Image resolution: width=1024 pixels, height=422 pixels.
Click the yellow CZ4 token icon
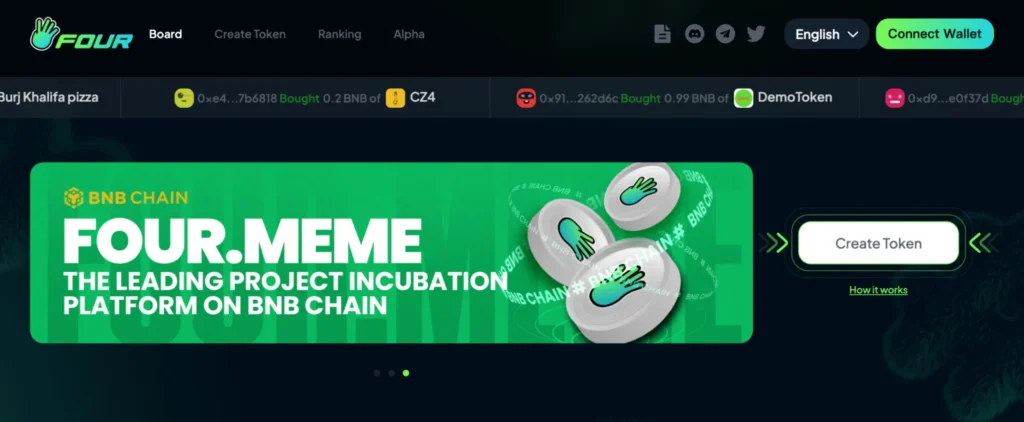(x=395, y=98)
